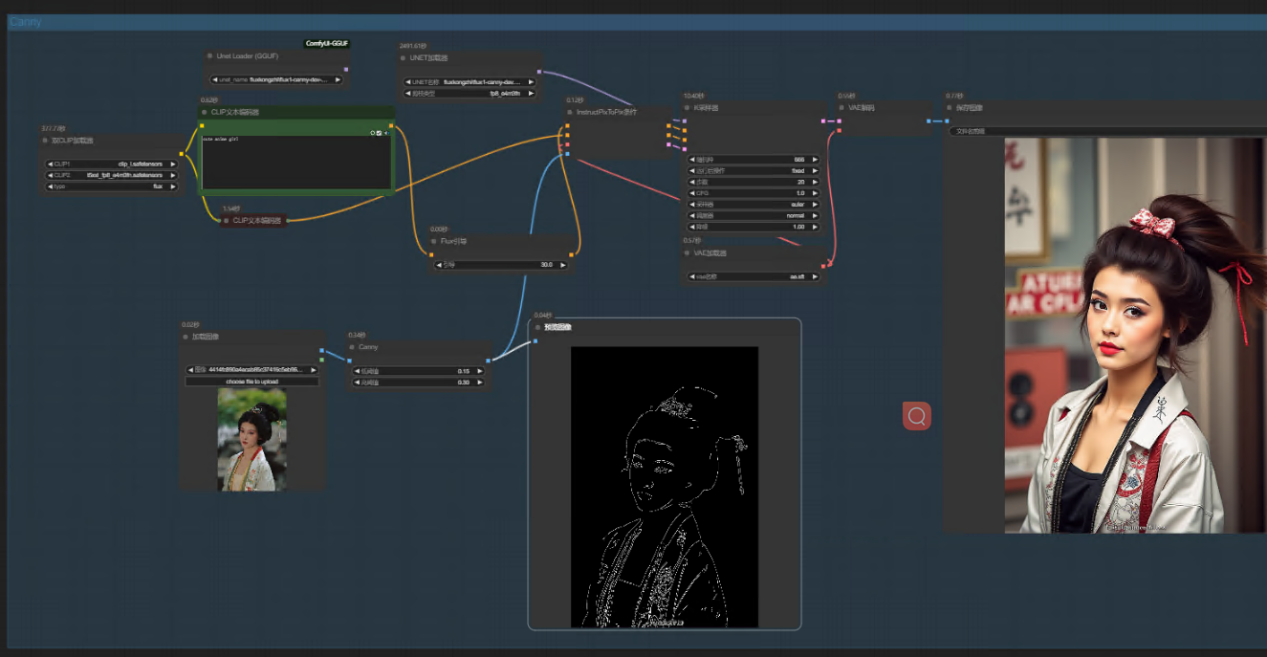Open the euler sampler dropdown in KSampler

click(754, 204)
